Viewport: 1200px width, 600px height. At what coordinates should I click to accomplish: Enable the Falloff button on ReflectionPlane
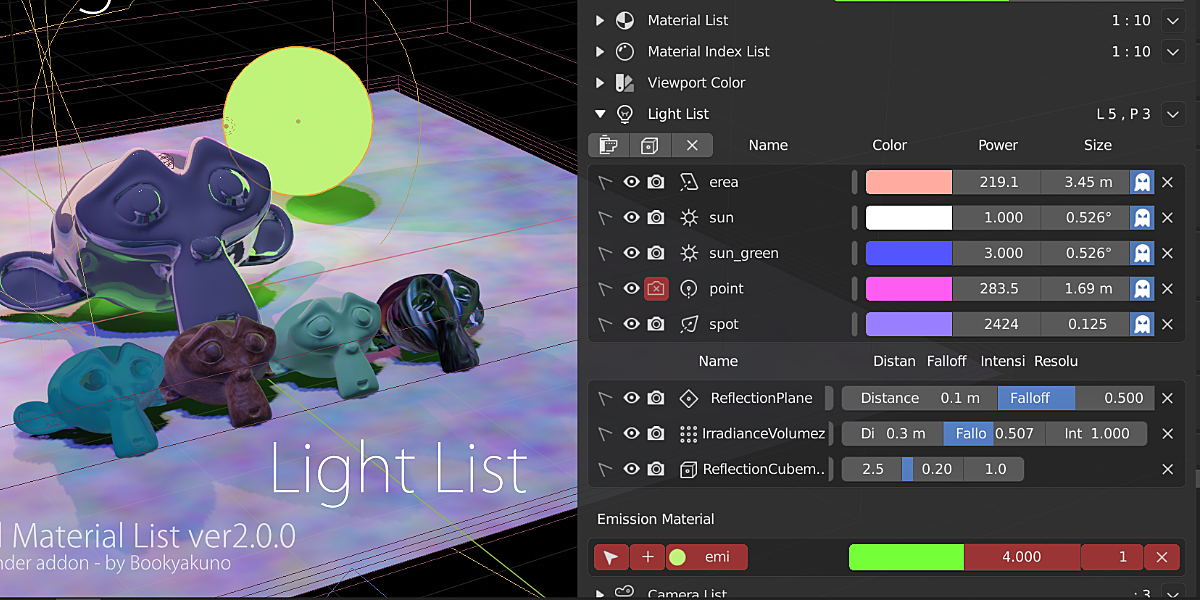[1036, 397]
